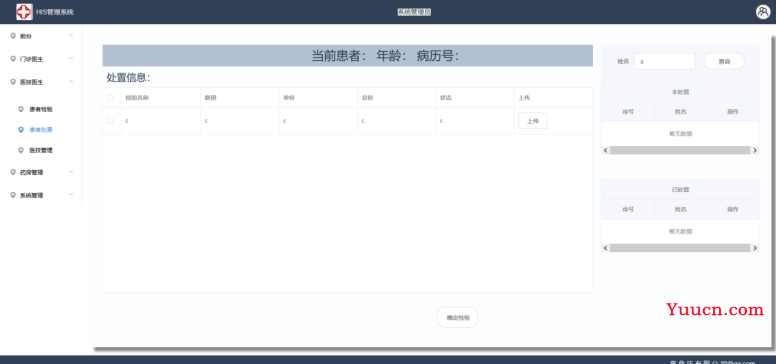
Task: Click the 查询 search button
Action: point(724,61)
